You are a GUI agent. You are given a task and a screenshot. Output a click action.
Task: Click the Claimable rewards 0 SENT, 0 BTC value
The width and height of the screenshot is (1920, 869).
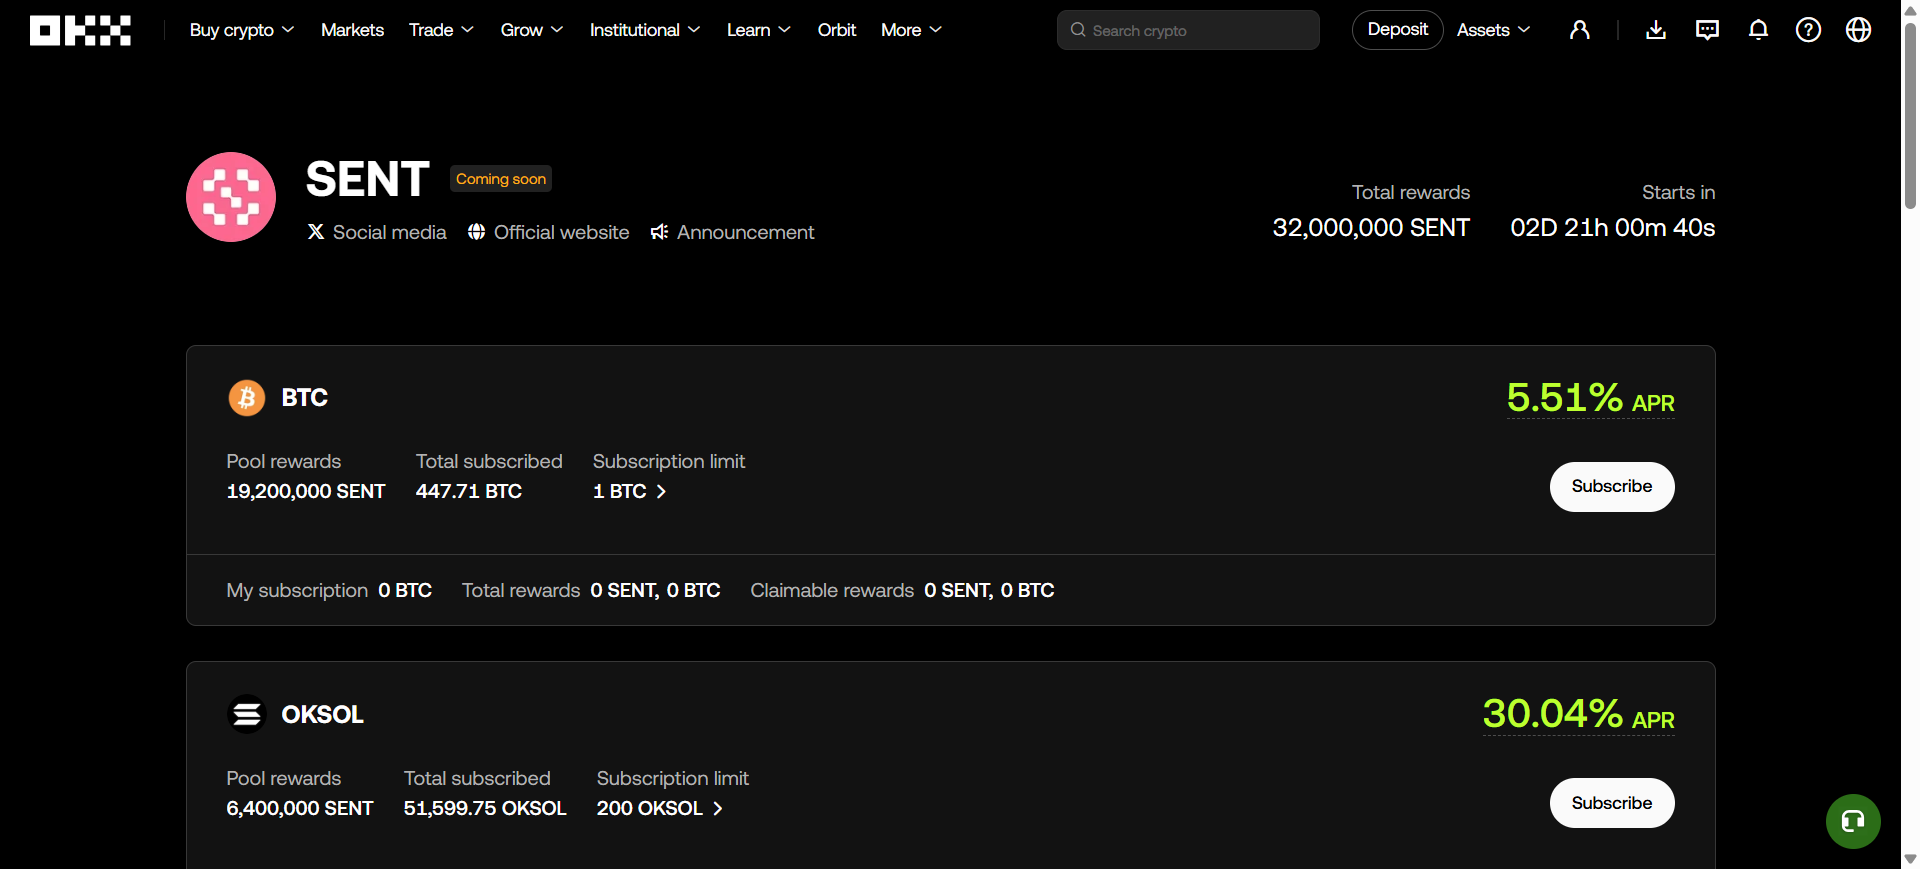[x=989, y=590]
